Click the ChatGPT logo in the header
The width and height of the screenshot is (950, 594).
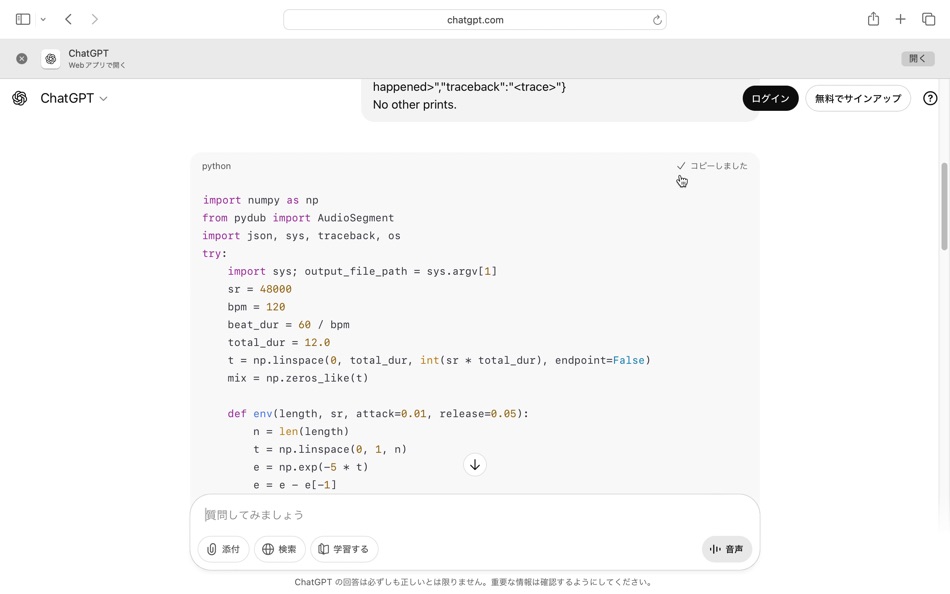(17, 97)
